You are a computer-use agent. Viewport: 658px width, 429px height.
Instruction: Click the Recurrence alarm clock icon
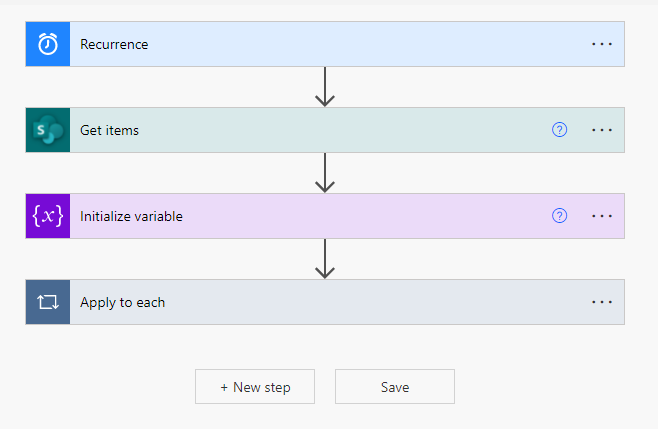(x=48, y=44)
